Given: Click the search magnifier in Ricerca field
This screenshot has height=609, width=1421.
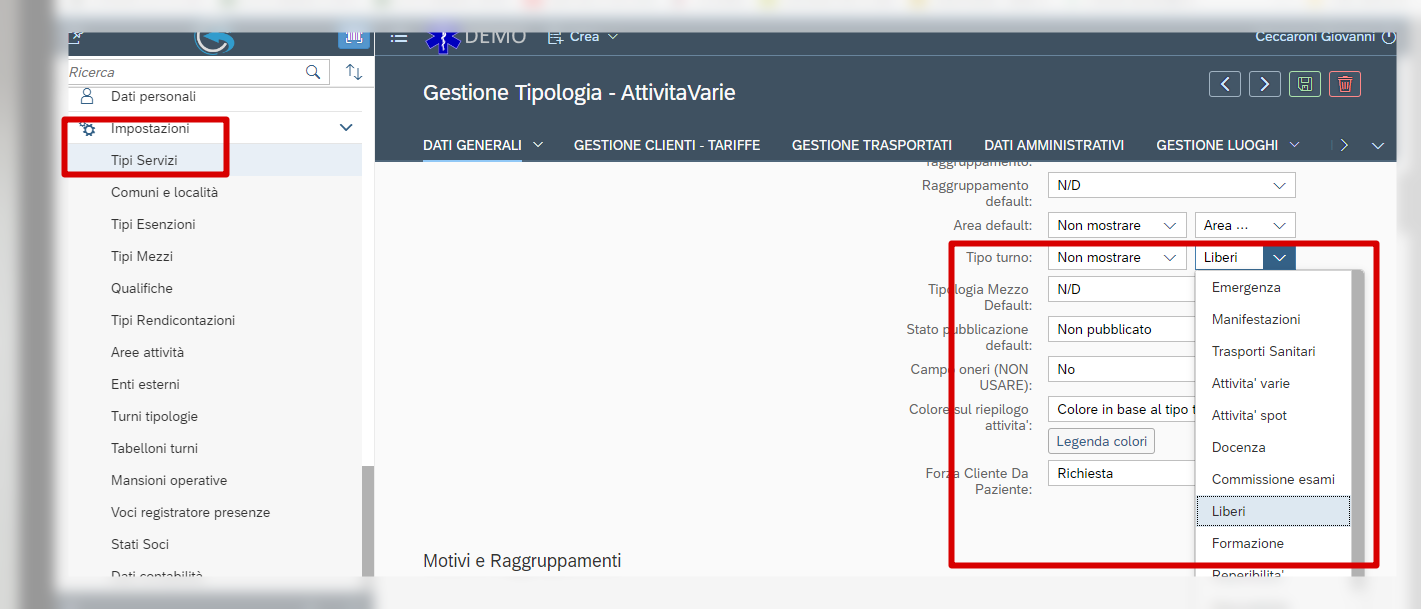Looking at the screenshot, I should (313, 72).
